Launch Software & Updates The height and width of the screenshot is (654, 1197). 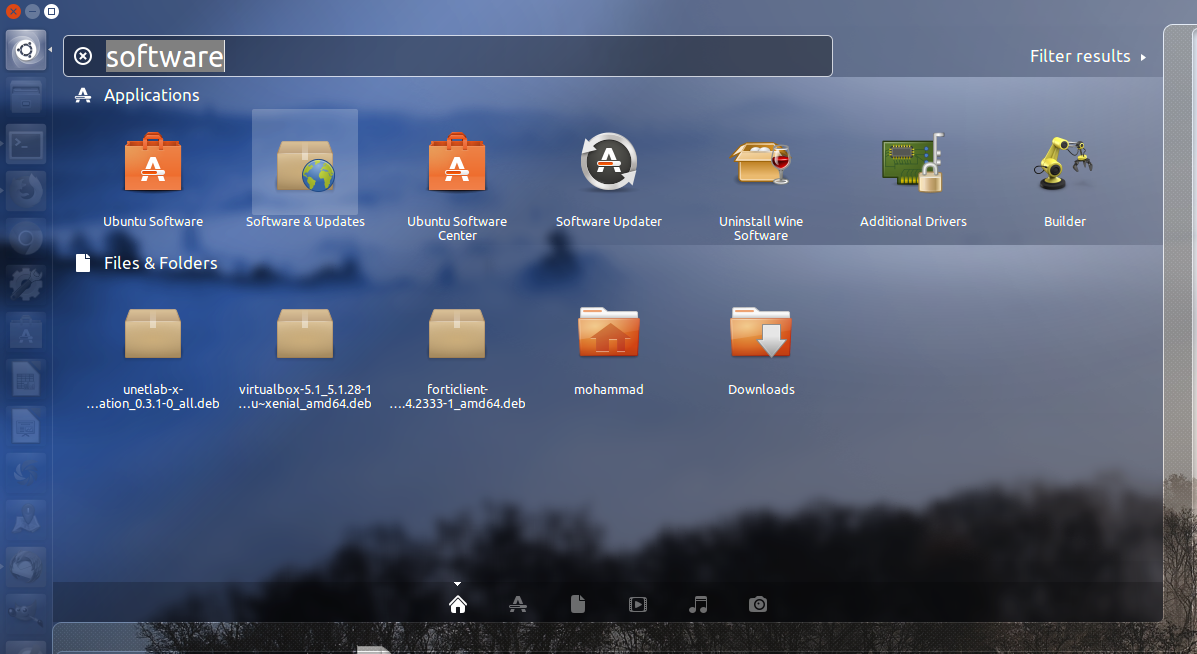305,165
